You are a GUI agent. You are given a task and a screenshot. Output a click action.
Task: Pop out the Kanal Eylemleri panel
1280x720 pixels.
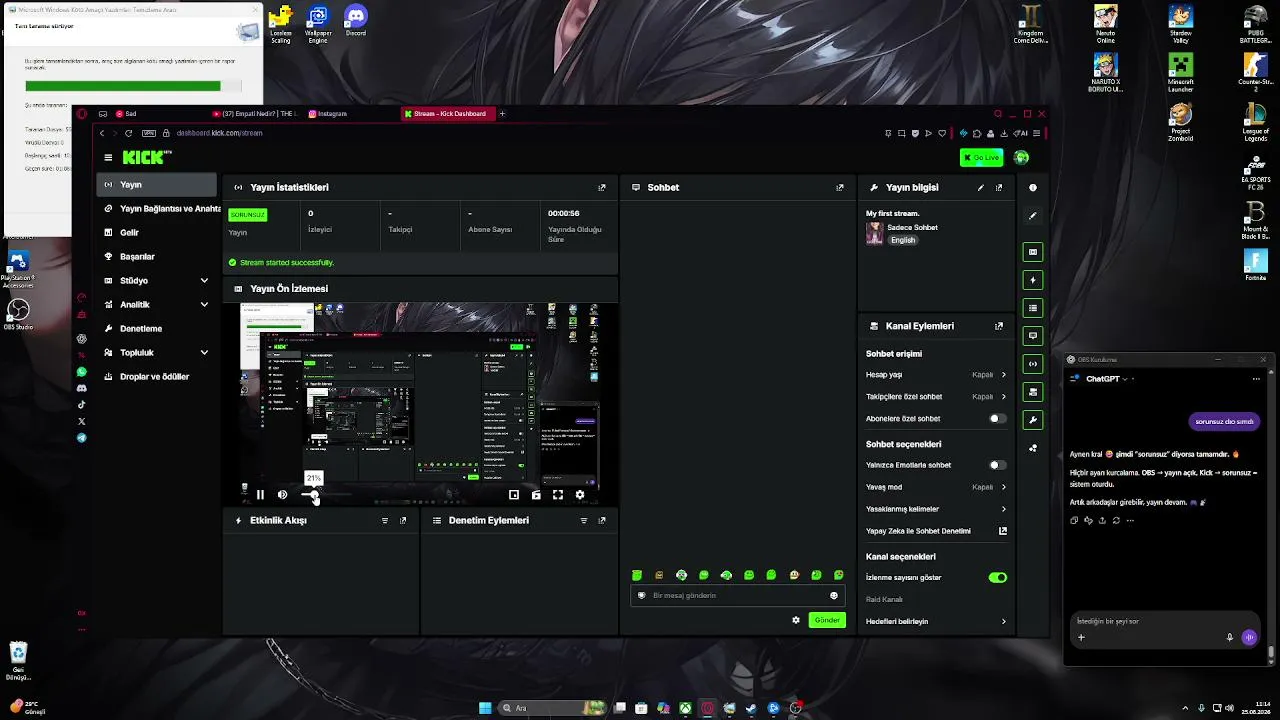click(x=999, y=326)
